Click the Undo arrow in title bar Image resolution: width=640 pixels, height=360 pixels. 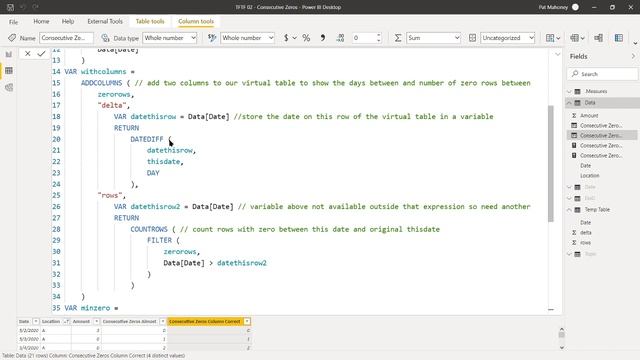(23, 7)
